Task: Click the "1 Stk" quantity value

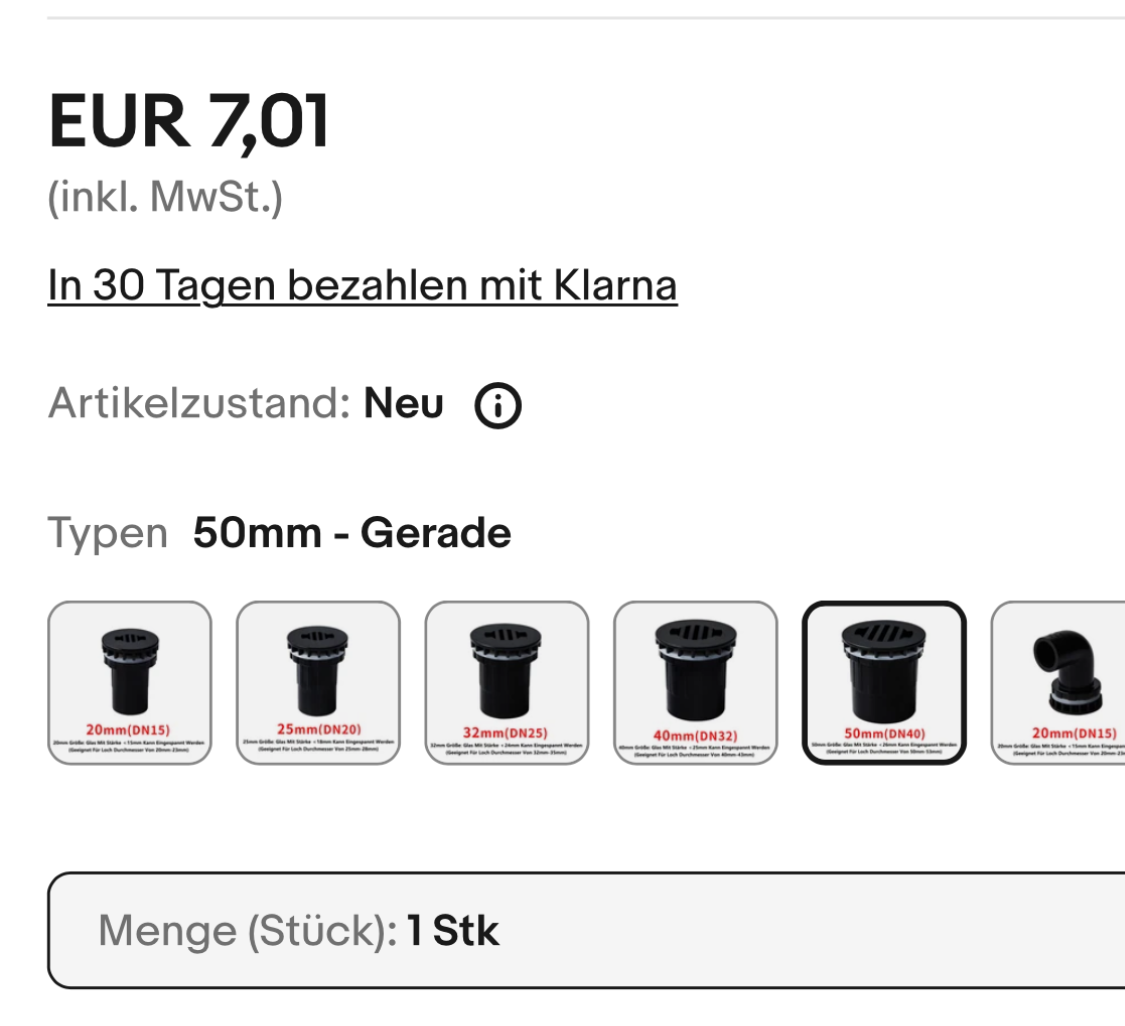Action: click(452, 931)
